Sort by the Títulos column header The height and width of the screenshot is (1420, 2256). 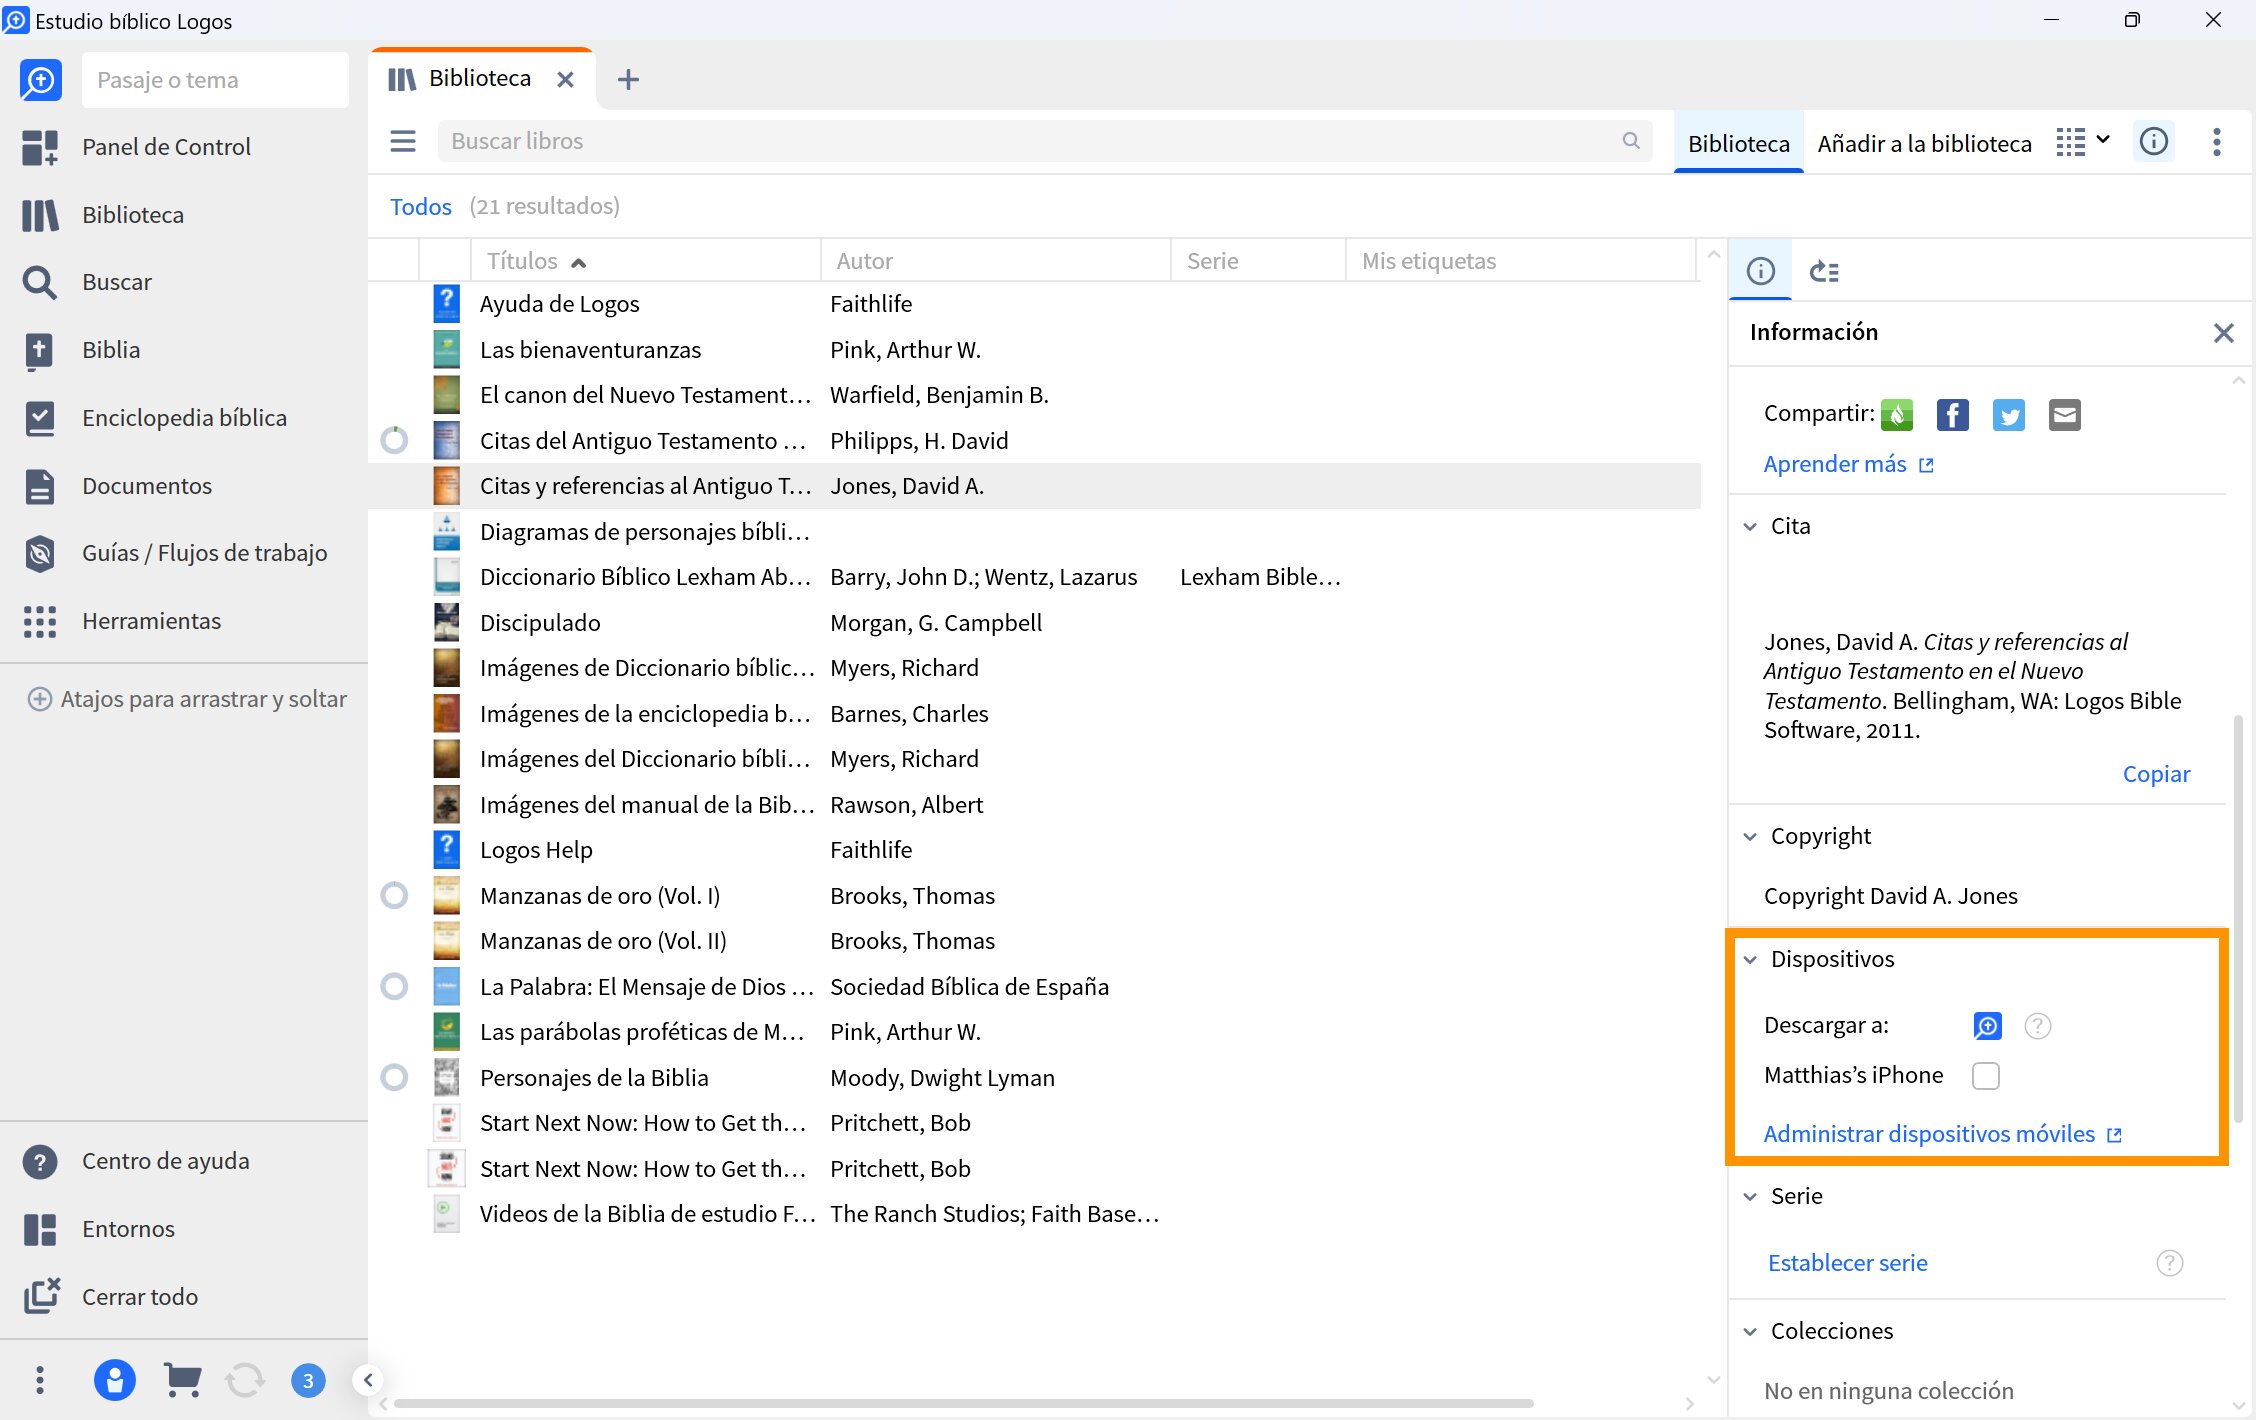coord(645,261)
